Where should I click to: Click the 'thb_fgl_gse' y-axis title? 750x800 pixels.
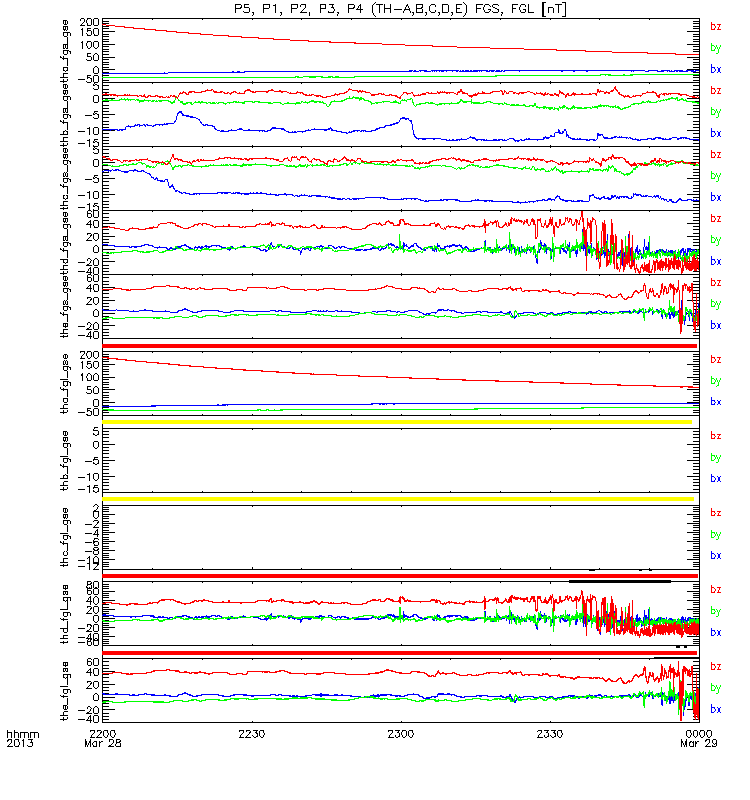coord(65,461)
